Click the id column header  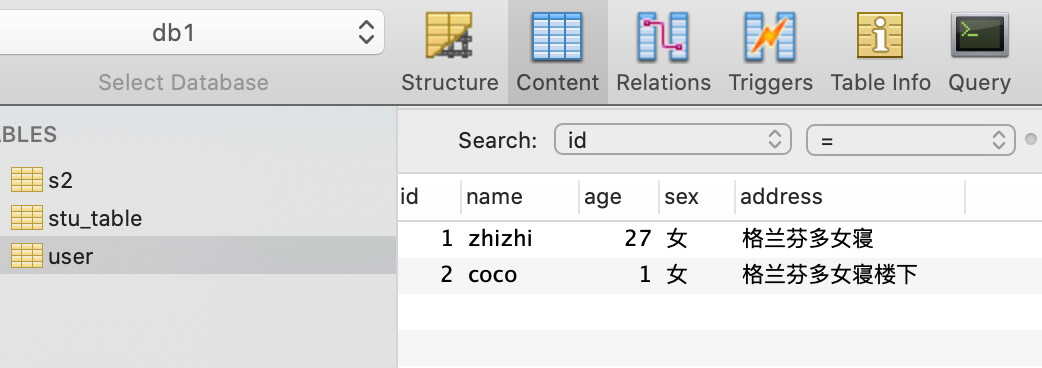coord(429,197)
